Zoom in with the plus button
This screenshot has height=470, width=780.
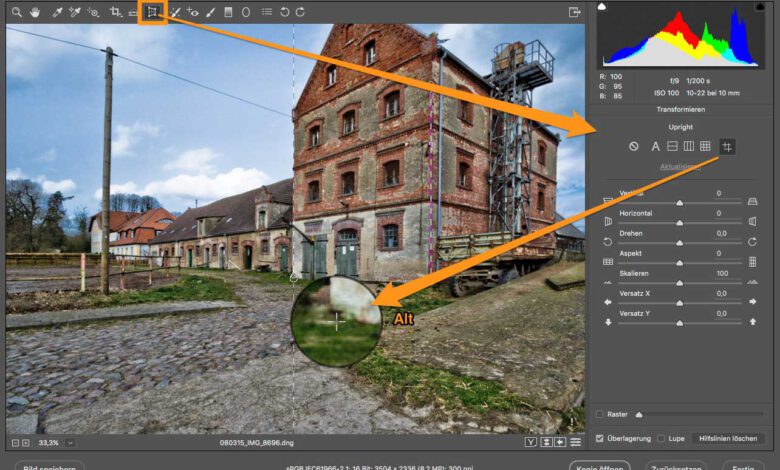[26, 443]
